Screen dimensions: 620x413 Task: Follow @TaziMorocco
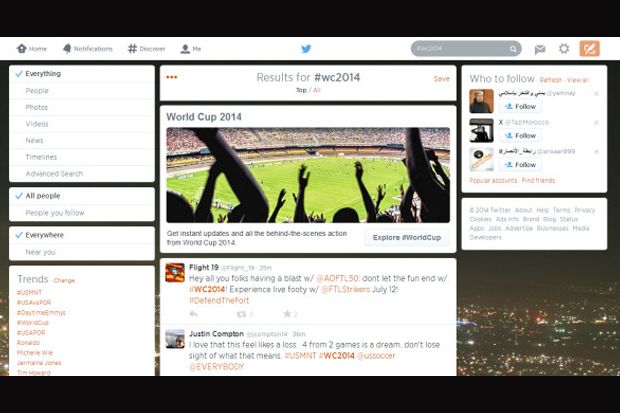coord(520,136)
